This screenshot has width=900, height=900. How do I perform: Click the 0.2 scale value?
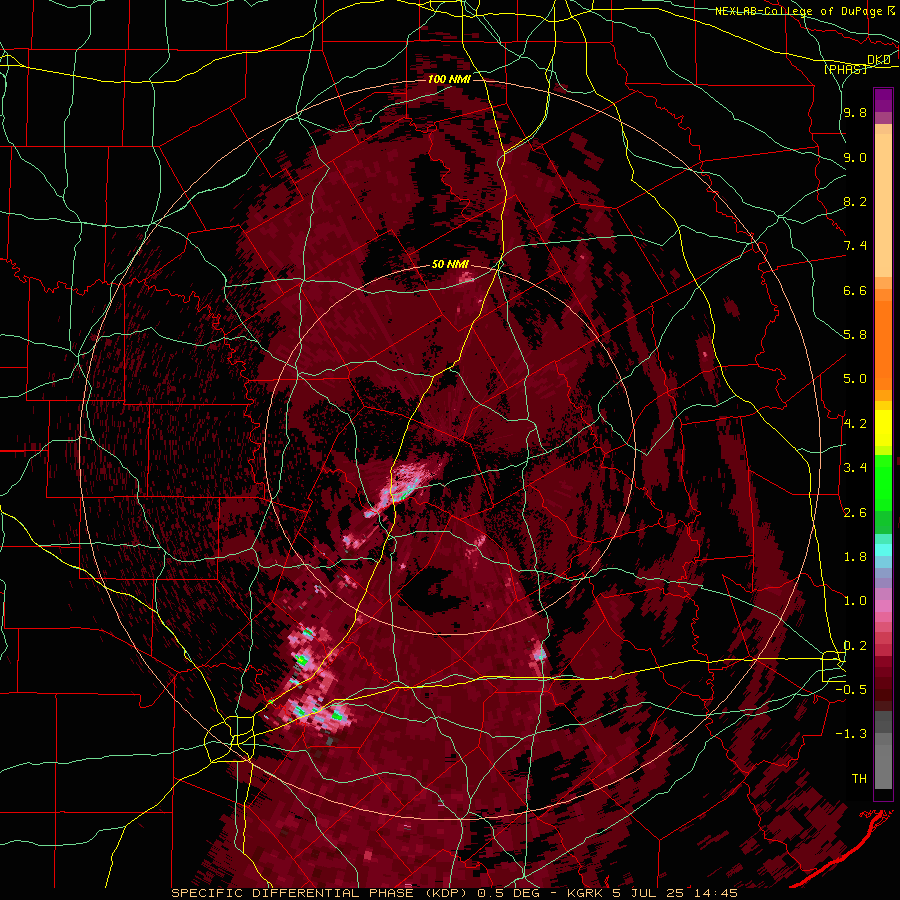coord(855,645)
